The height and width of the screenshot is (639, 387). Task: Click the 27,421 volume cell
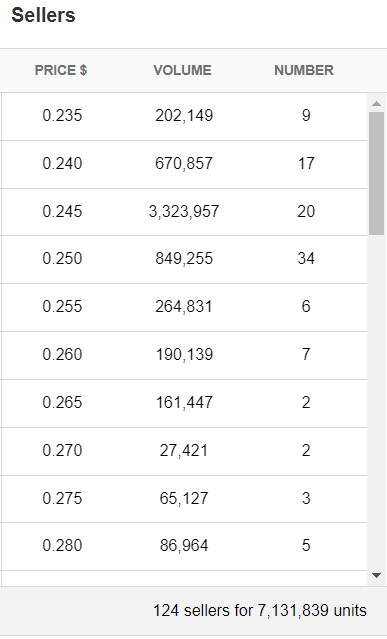click(184, 451)
